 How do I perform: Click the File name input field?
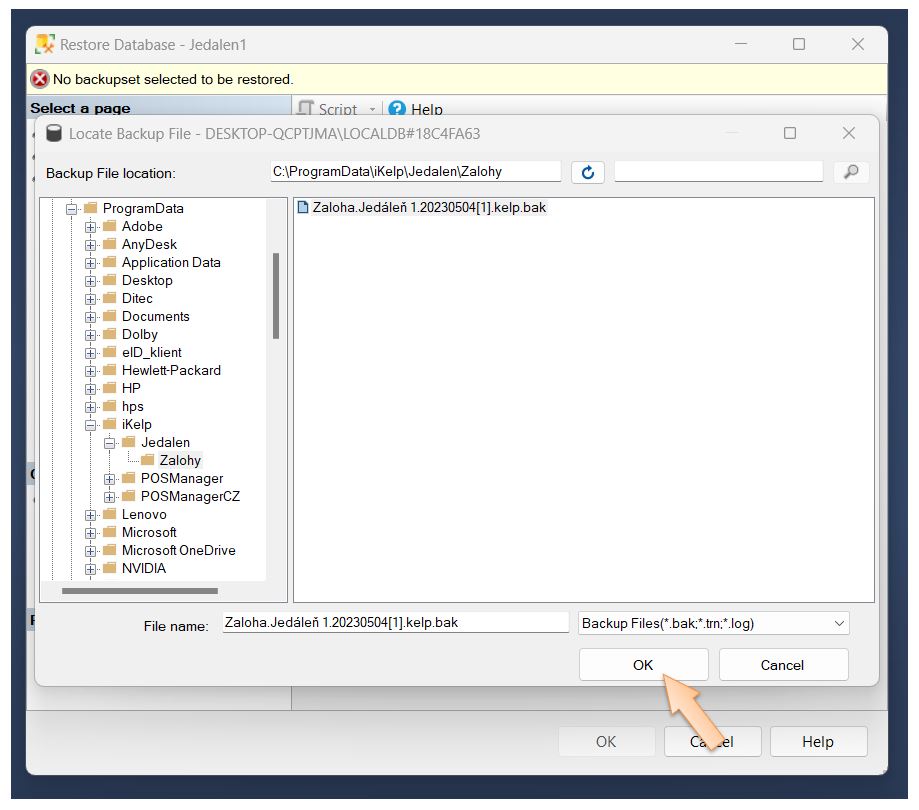coord(395,622)
